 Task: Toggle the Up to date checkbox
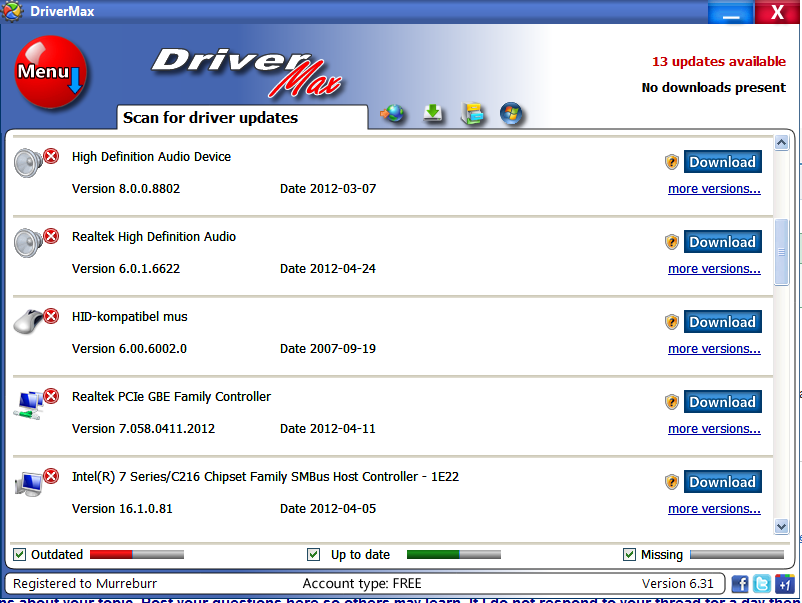(x=314, y=554)
